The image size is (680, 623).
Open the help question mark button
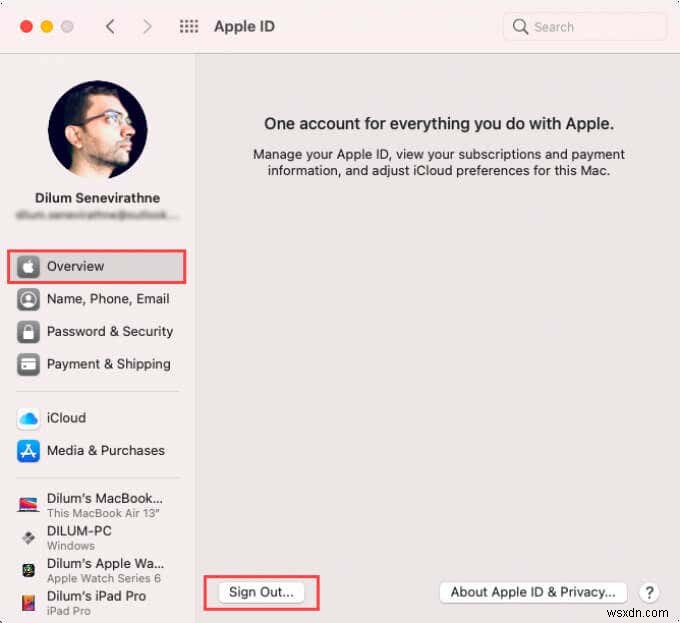tap(649, 592)
